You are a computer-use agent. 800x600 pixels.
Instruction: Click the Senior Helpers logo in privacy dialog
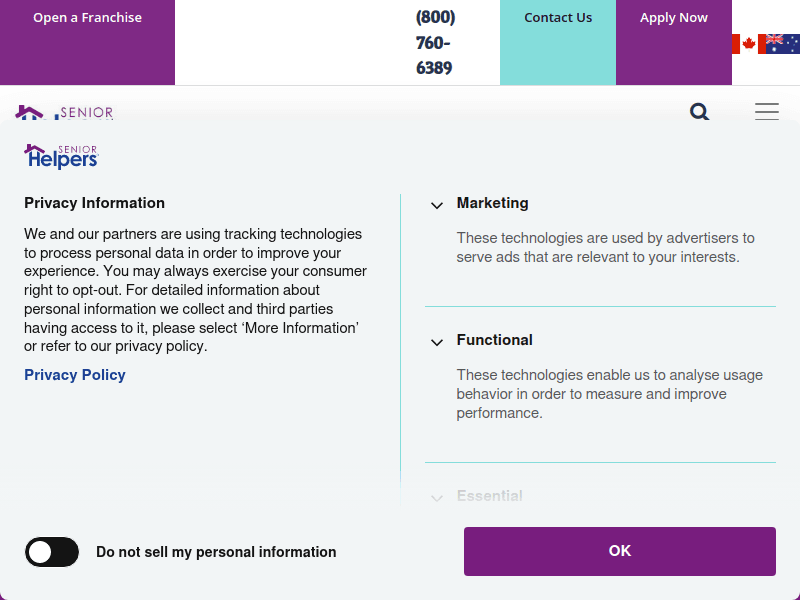pyautogui.click(x=61, y=156)
